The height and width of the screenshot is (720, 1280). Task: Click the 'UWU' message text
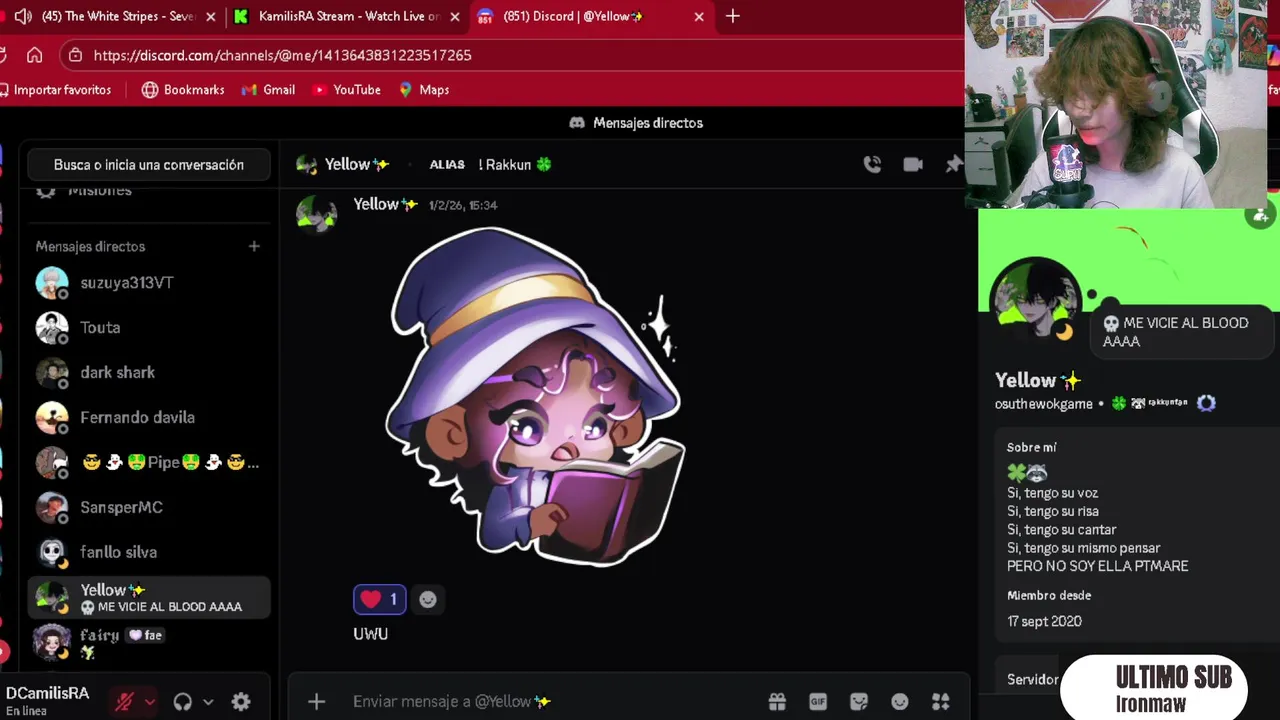tap(370, 634)
